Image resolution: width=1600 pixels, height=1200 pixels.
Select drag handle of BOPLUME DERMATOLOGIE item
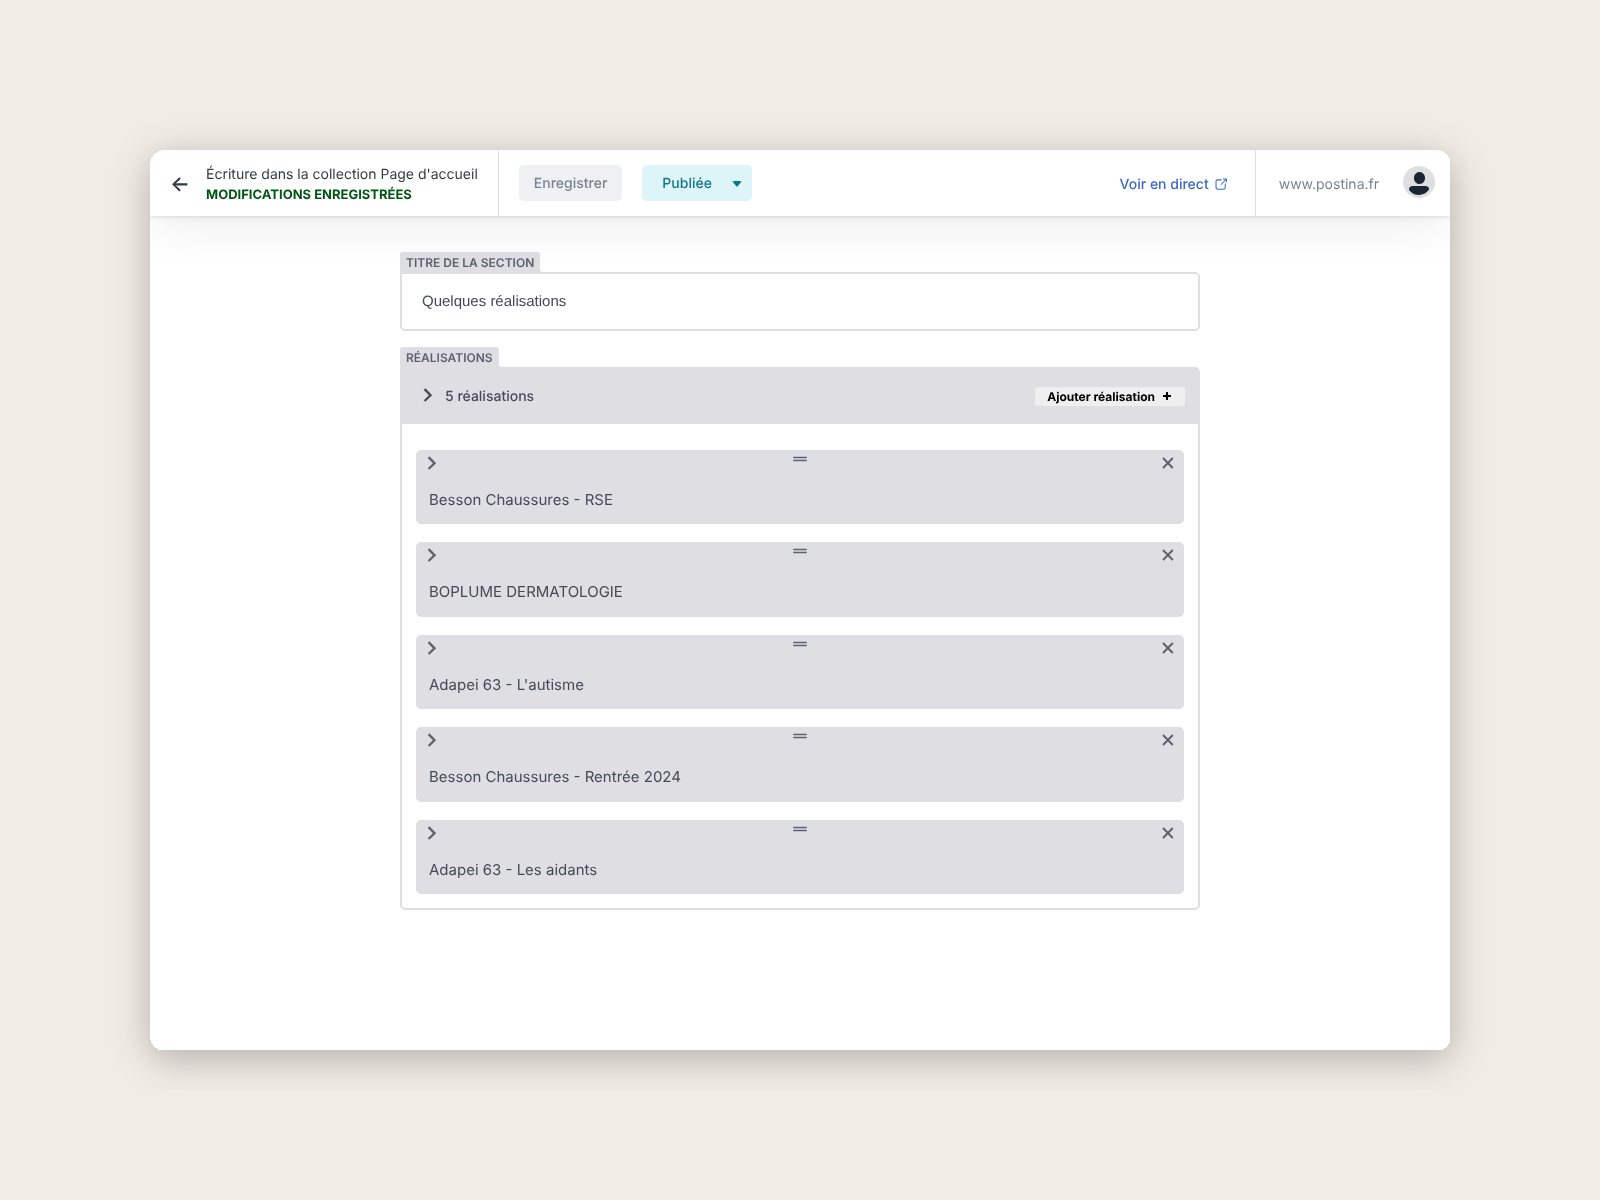point(800,551)
